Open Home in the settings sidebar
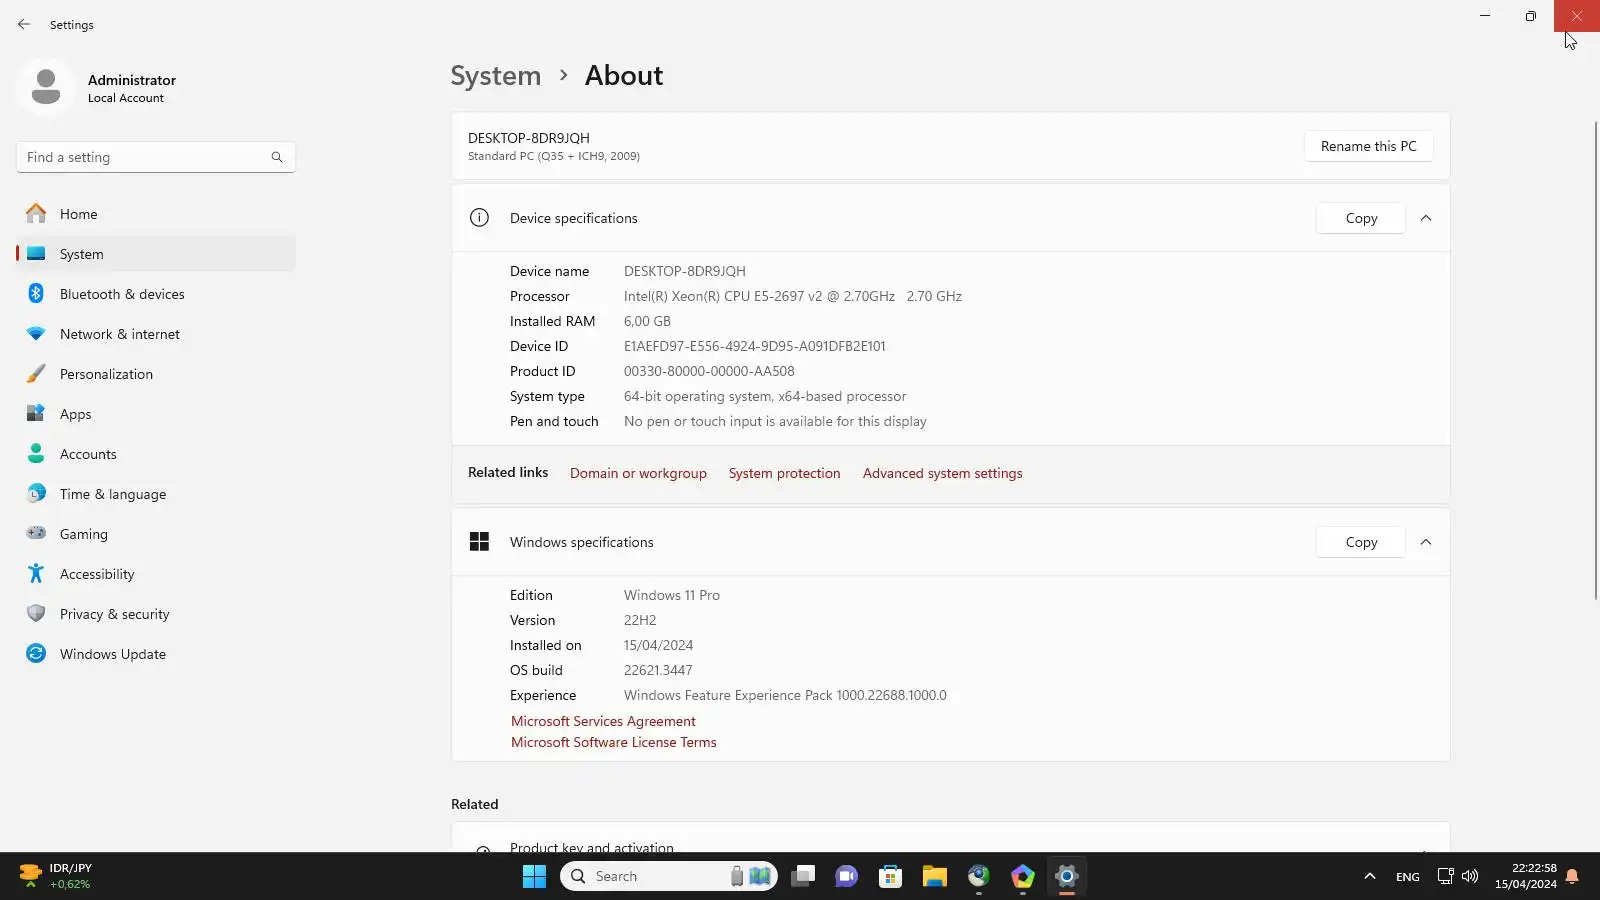The image size is (1600, 900). pyautogui.click(x=156, y=214)
